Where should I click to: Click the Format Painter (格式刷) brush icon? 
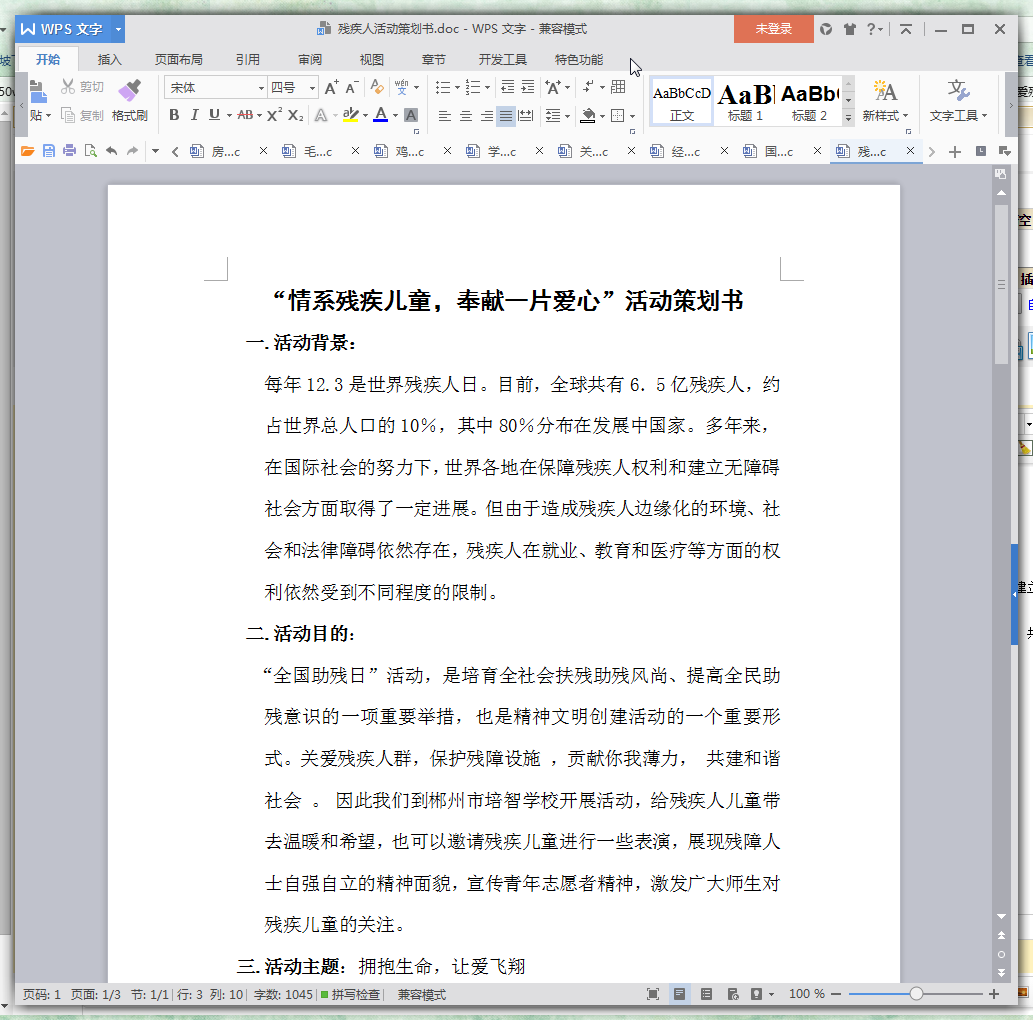click(129, 90)
